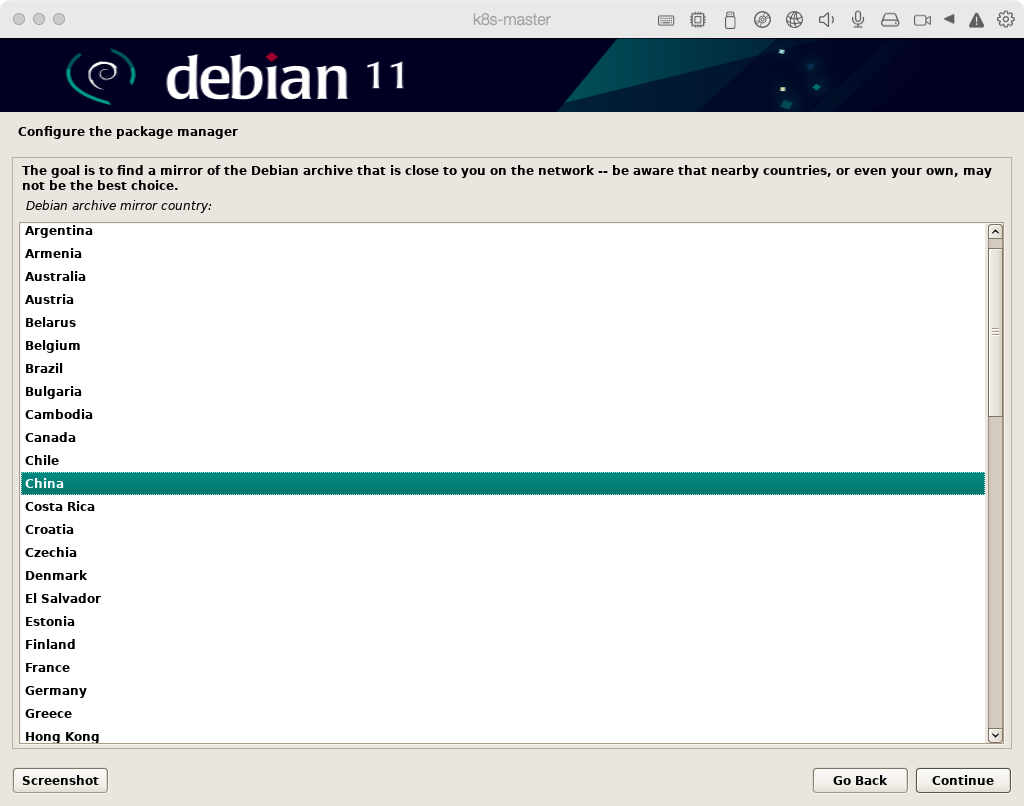
Task: Click the left-pointing triangle icon
Action: 950,20
